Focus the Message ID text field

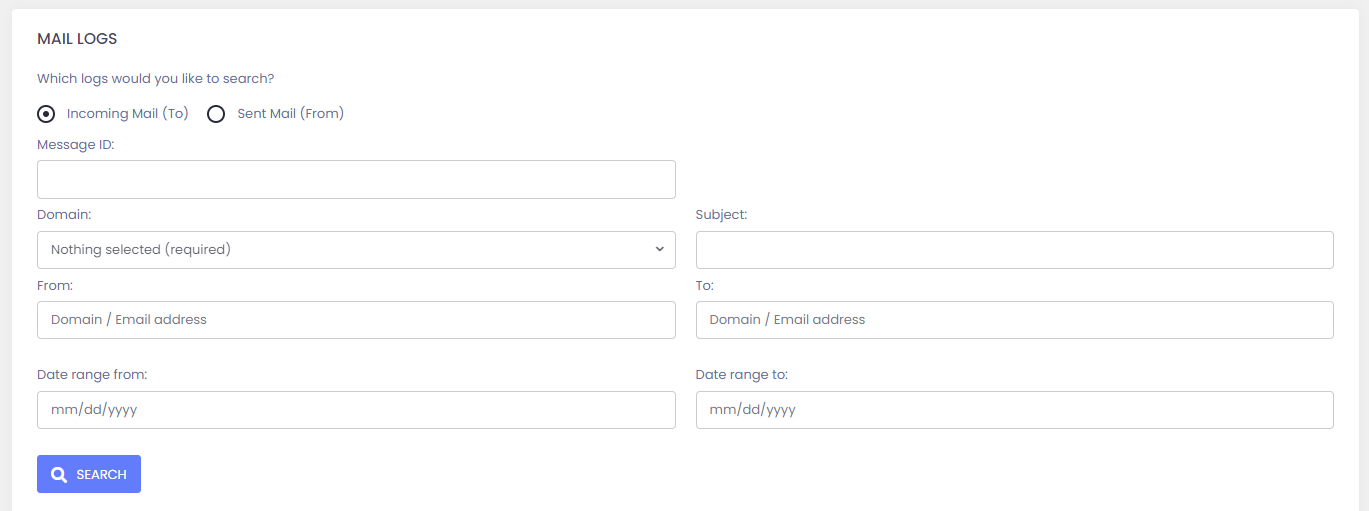click(x=356, y=180)
